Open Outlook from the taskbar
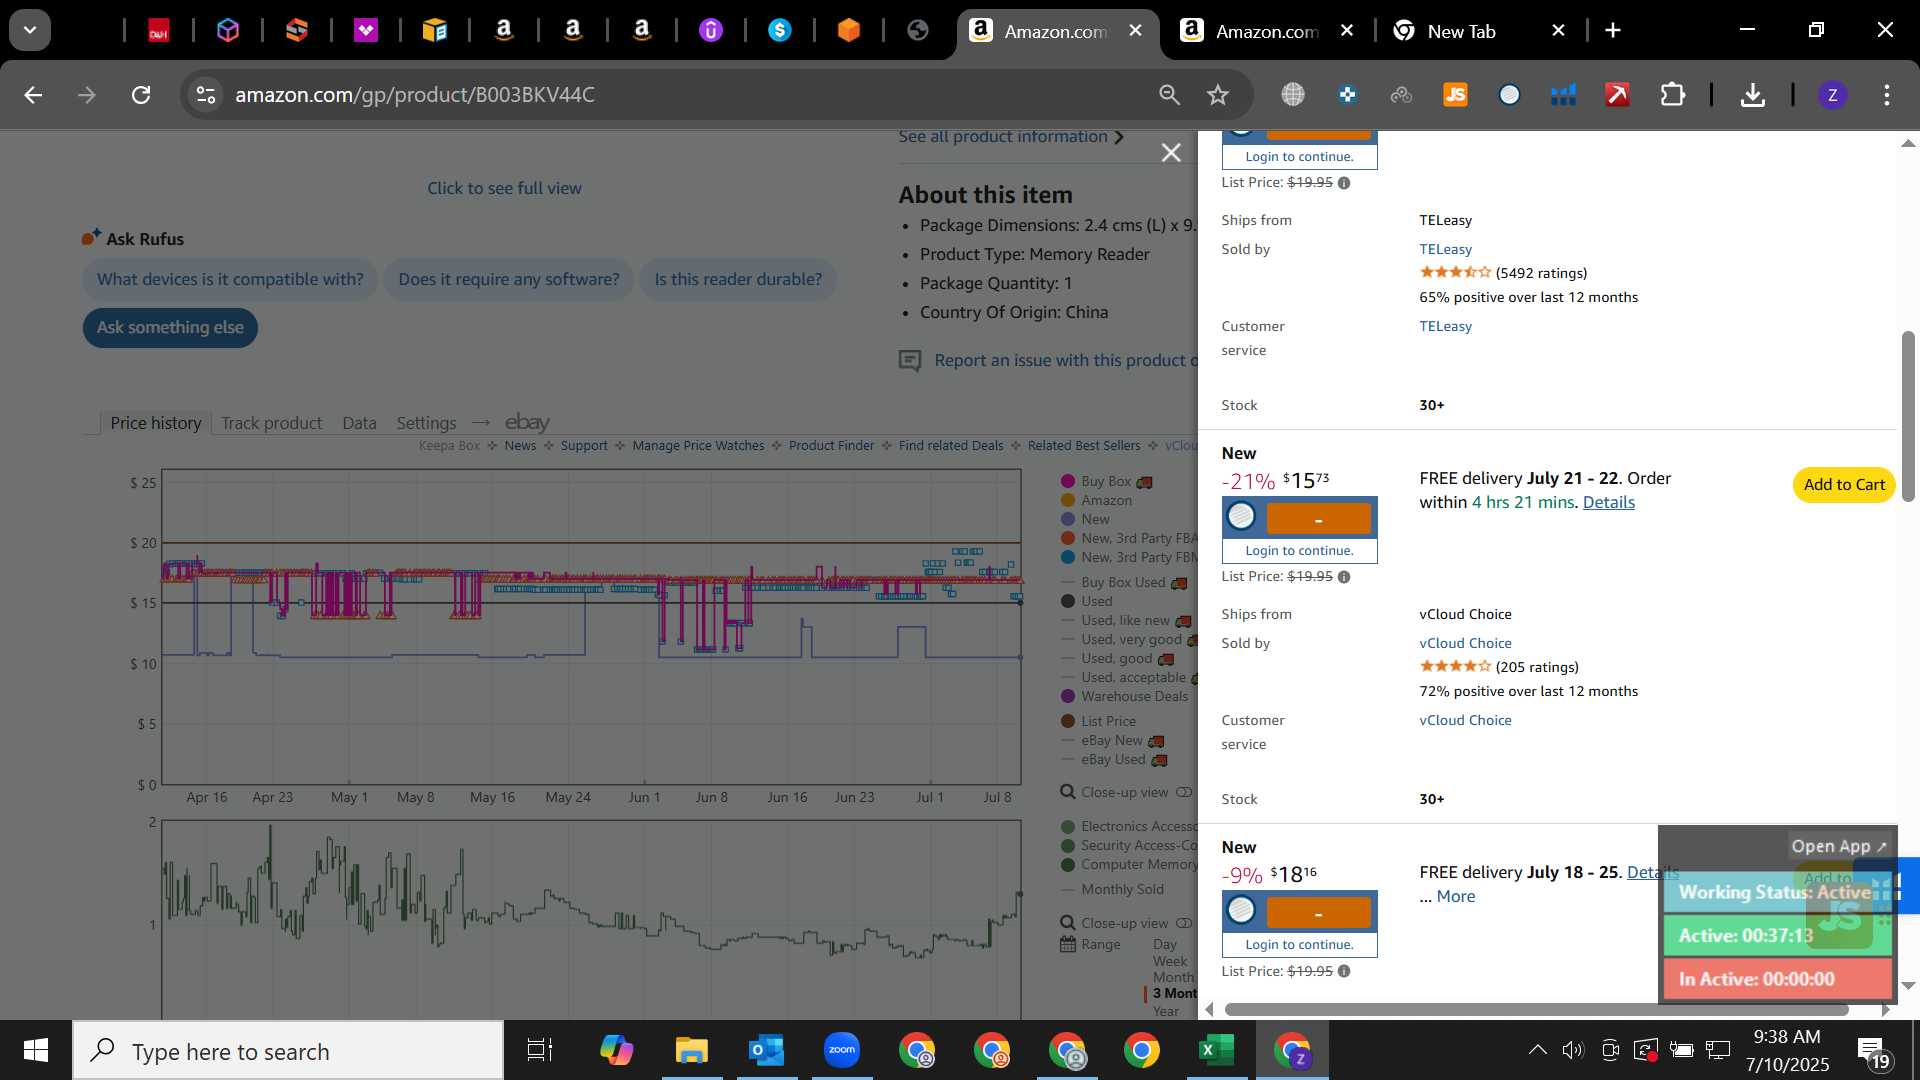This screenshot has width=1920, height=1080. (767, 1051)
